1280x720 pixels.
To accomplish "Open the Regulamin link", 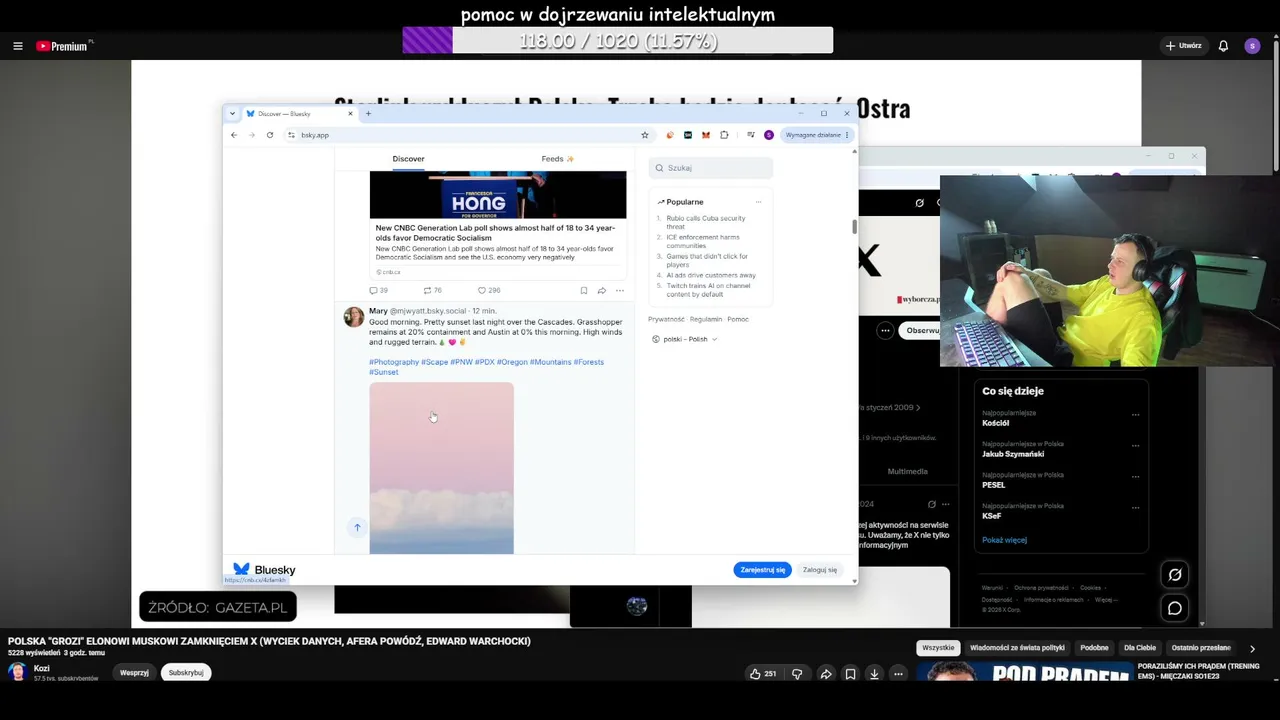I will pos(706,319).
